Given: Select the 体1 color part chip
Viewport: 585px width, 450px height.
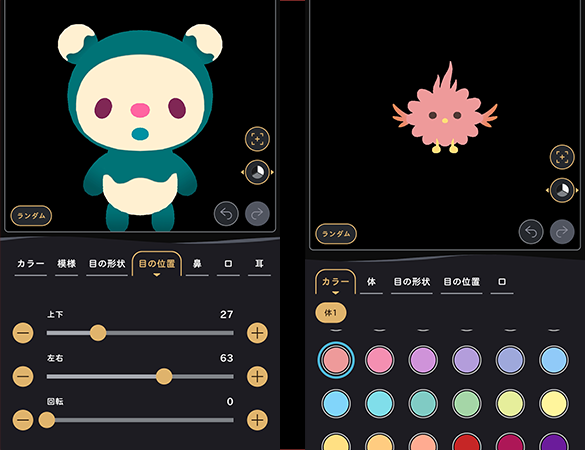Looking at the screenshot, I should 331,313.
